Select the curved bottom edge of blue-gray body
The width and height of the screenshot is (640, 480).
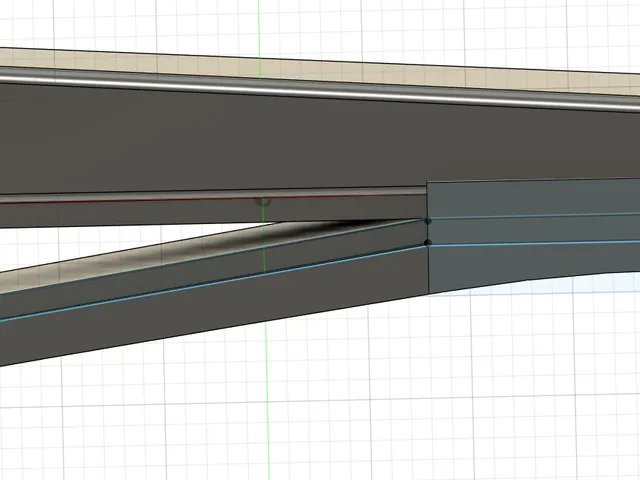click(x=535, y=281)
